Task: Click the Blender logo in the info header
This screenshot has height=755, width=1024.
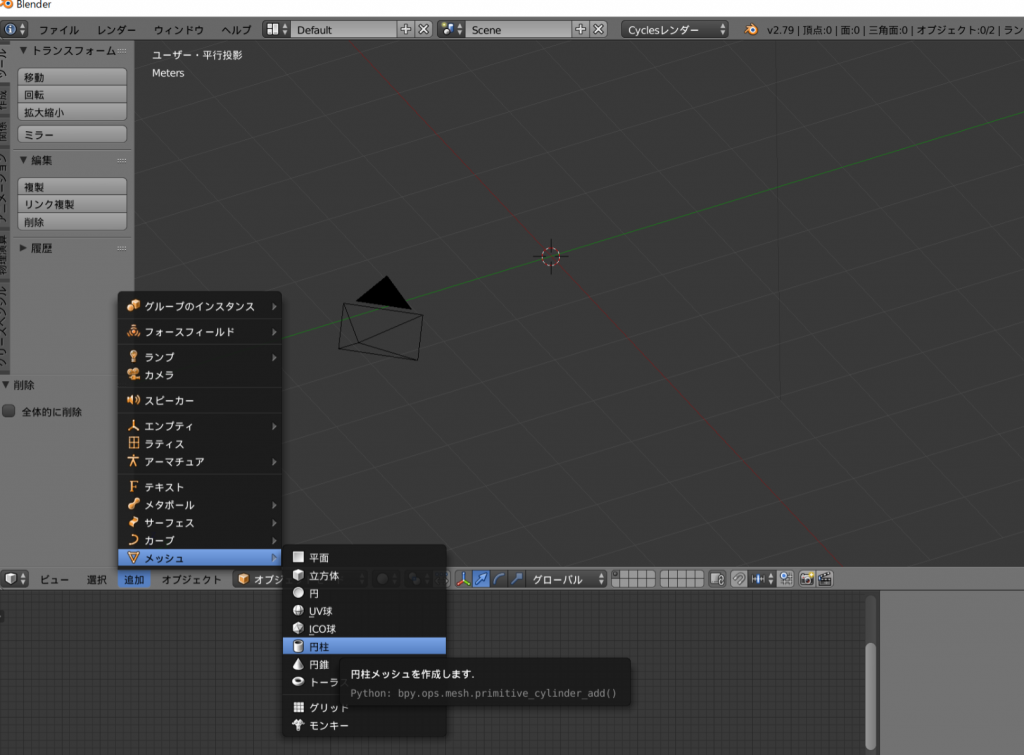Action: [751, 30]
